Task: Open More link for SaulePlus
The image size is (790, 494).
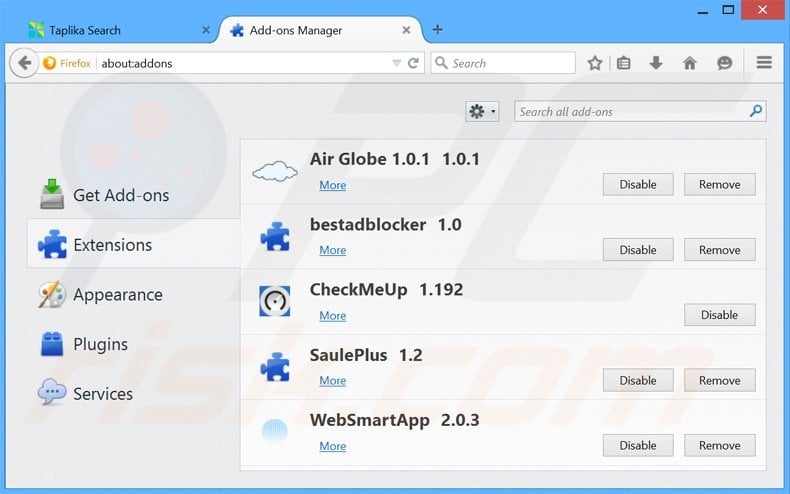Action: 333,381
